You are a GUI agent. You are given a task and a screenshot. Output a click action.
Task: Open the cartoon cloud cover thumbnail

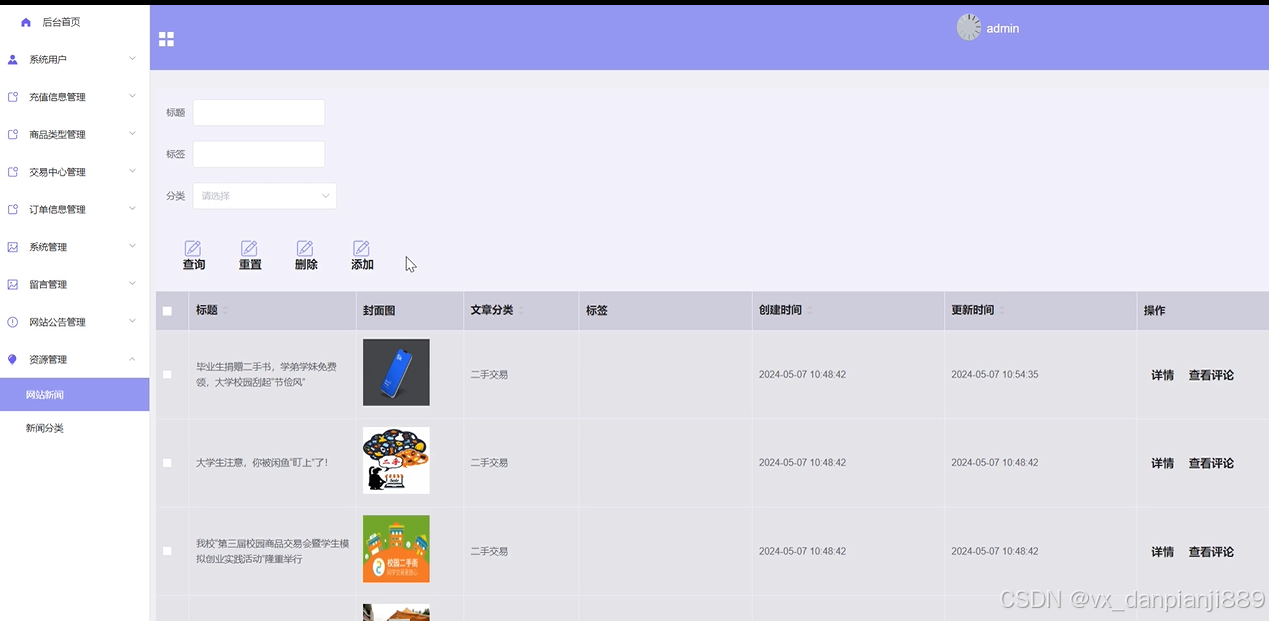[x=396, y=460]
